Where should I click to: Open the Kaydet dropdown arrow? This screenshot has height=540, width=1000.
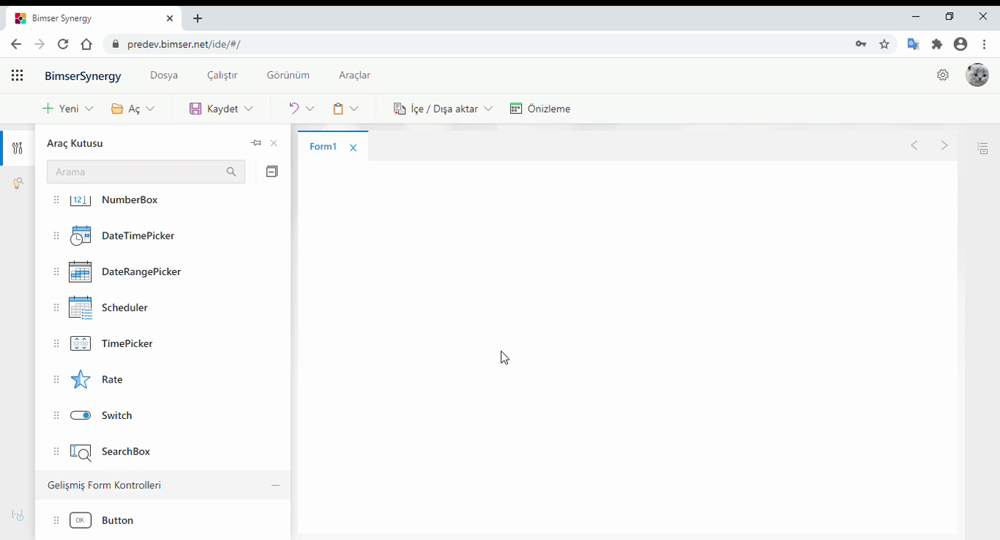tap(248, 109)
